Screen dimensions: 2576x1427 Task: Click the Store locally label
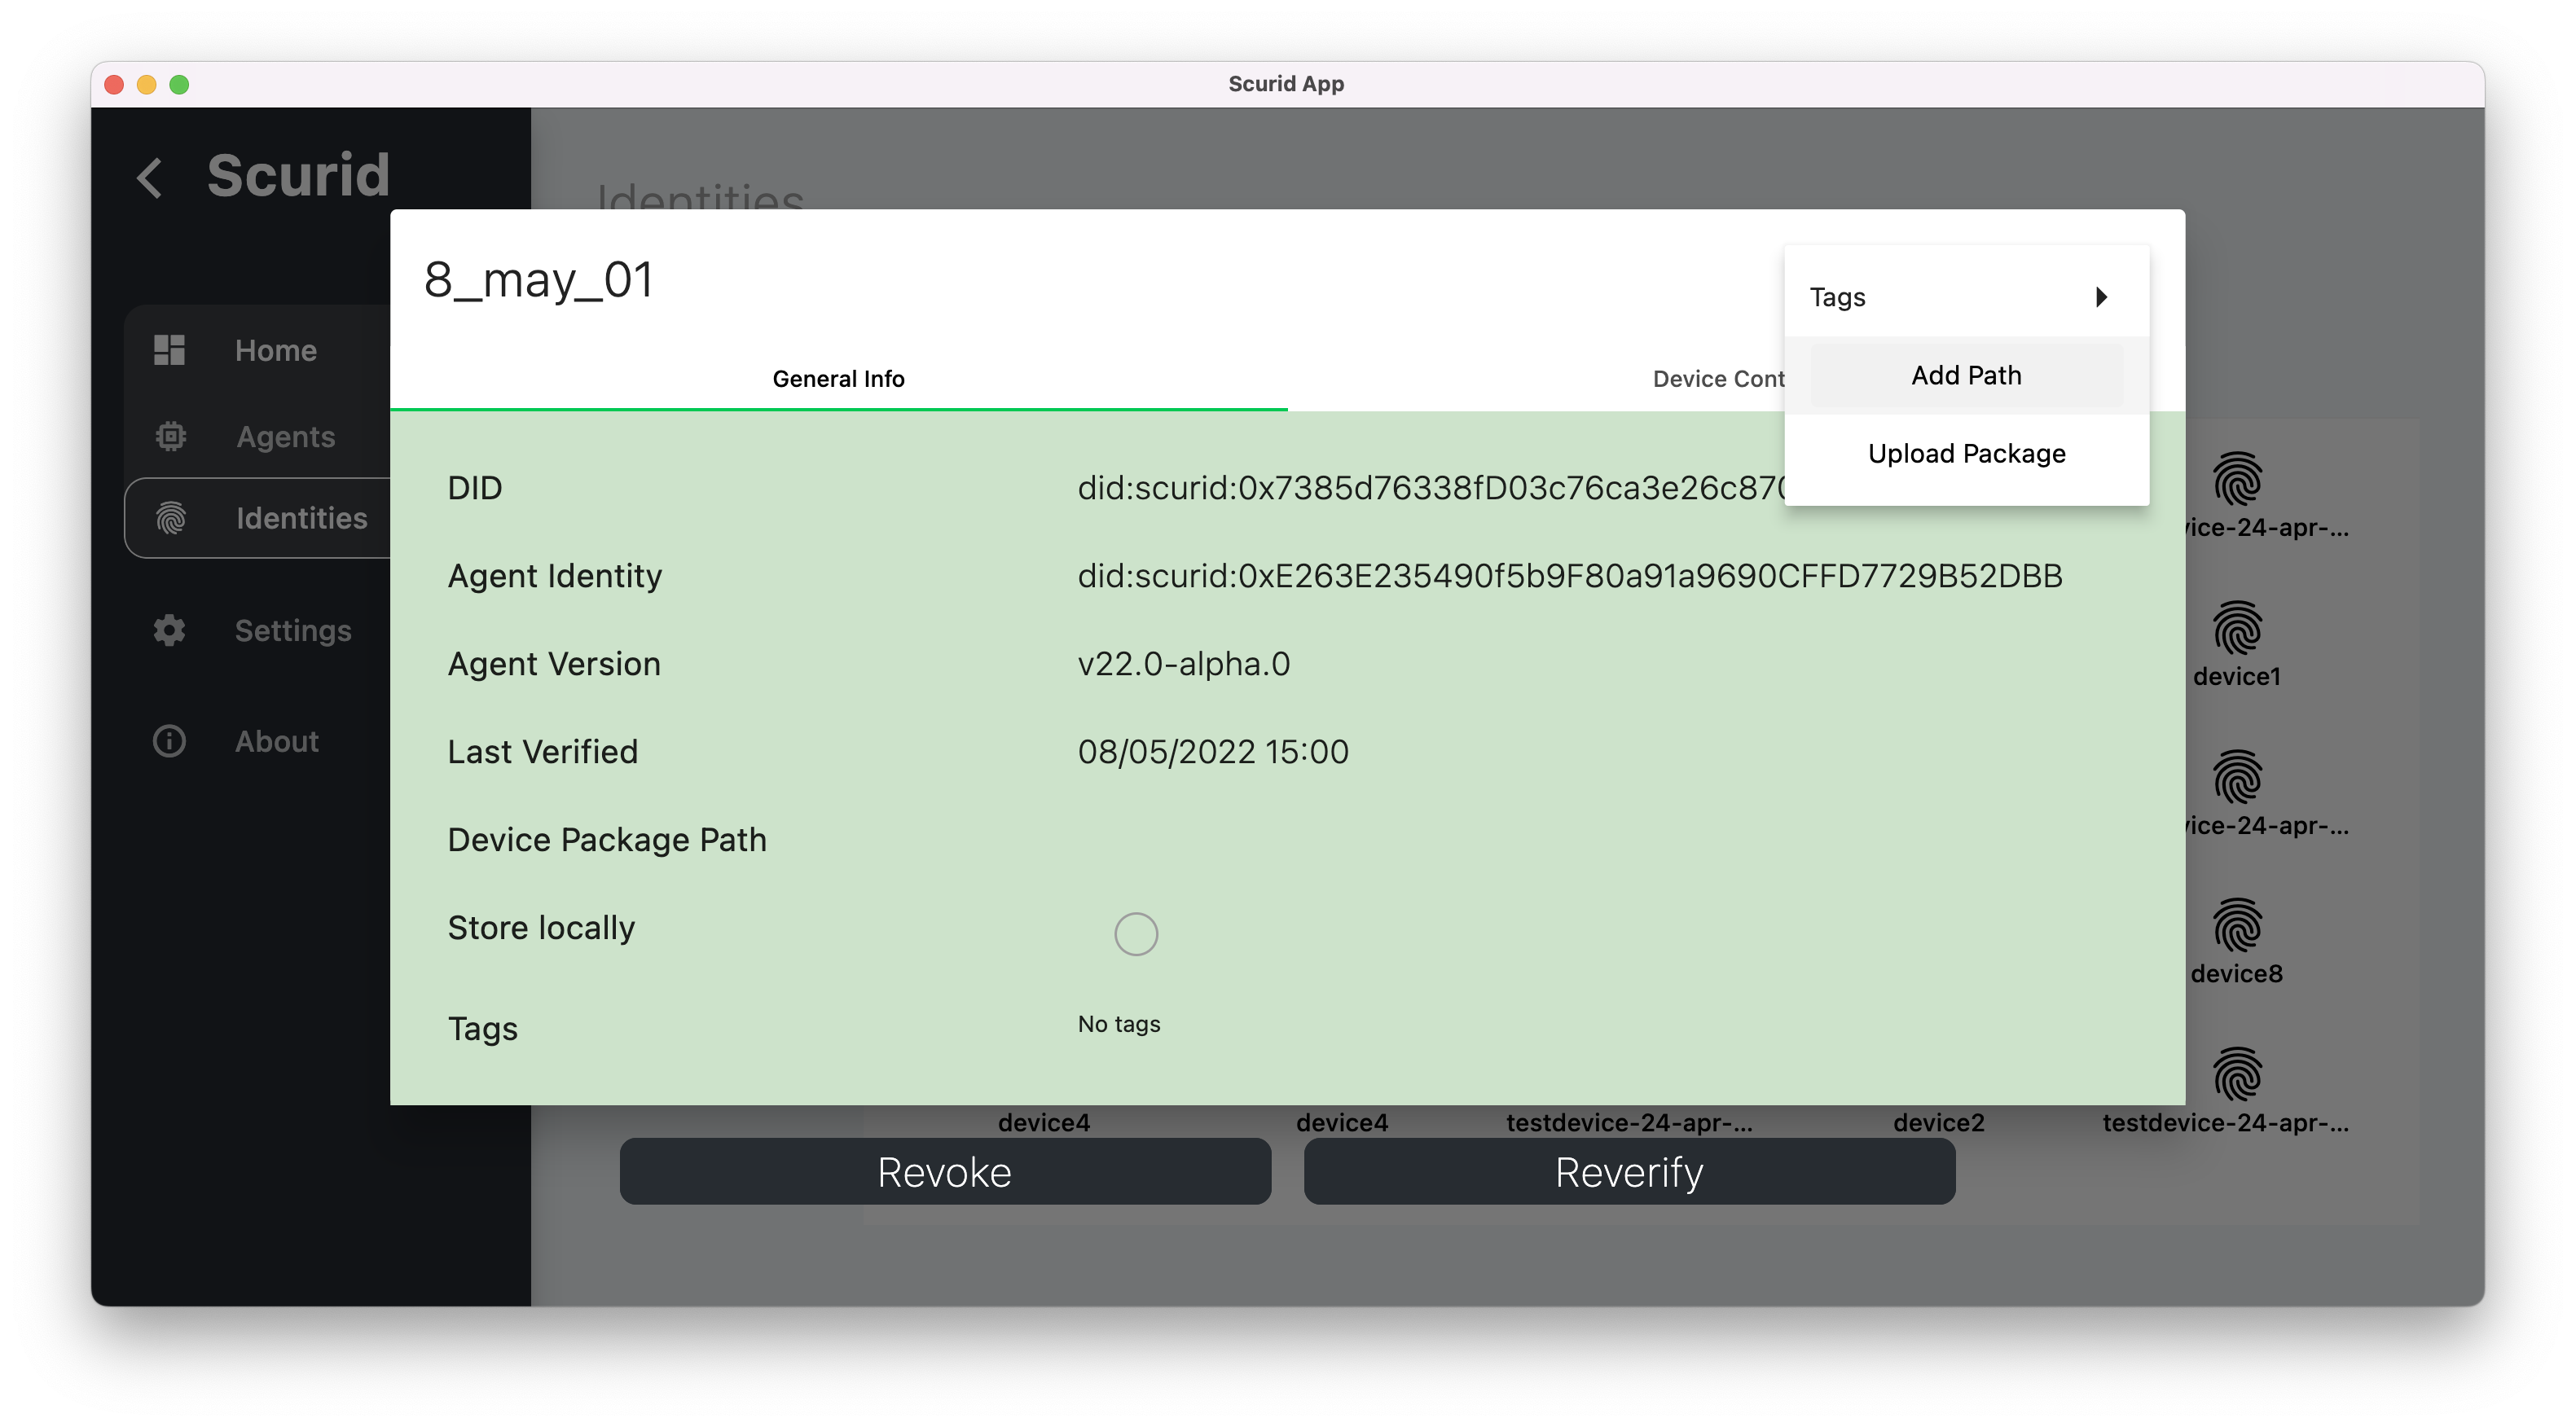pos(541,927)
